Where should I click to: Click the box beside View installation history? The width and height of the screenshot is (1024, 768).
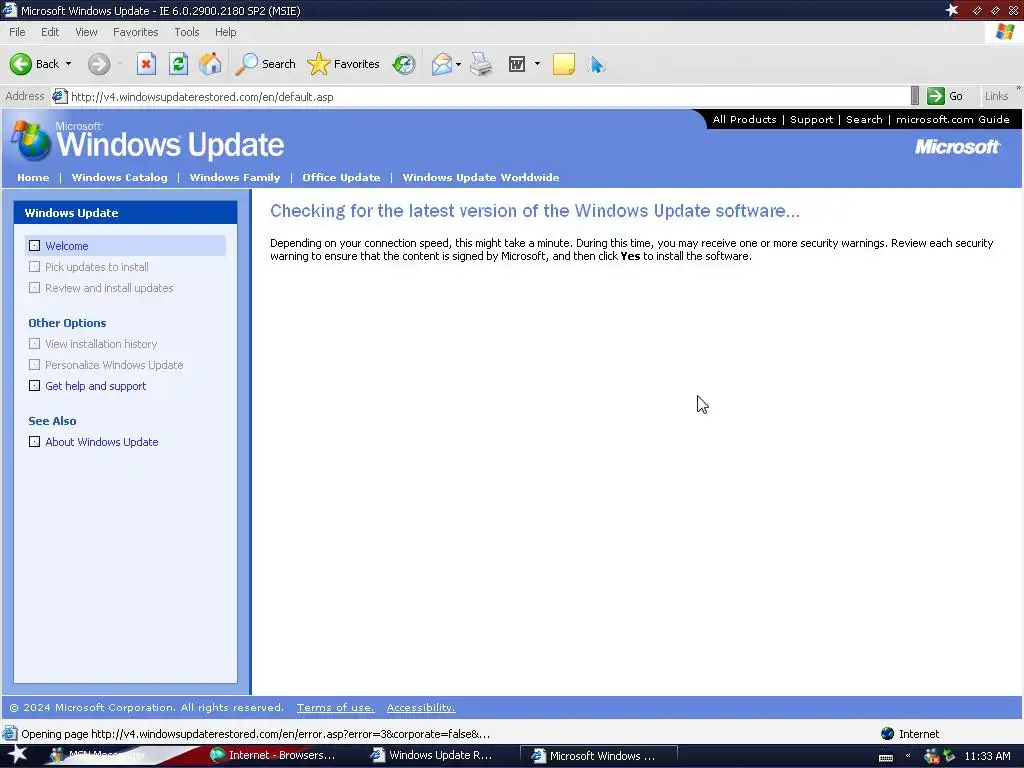35,344
